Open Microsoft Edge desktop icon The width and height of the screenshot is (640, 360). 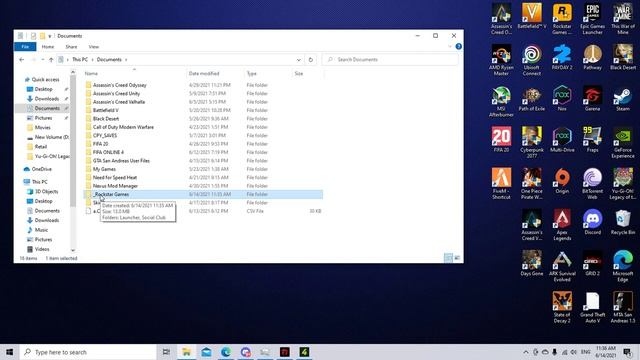(622, 266)
